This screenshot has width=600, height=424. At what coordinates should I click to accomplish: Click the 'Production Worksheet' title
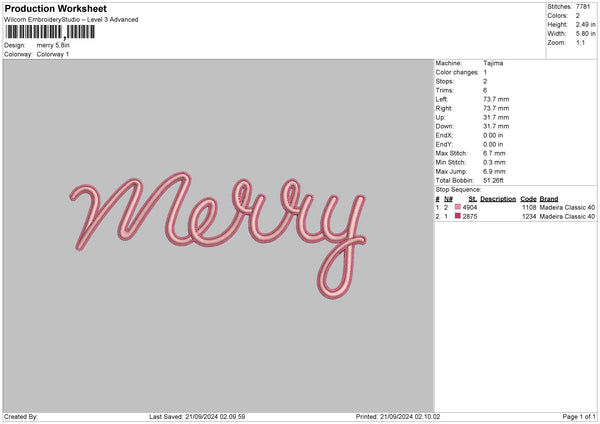55,8
